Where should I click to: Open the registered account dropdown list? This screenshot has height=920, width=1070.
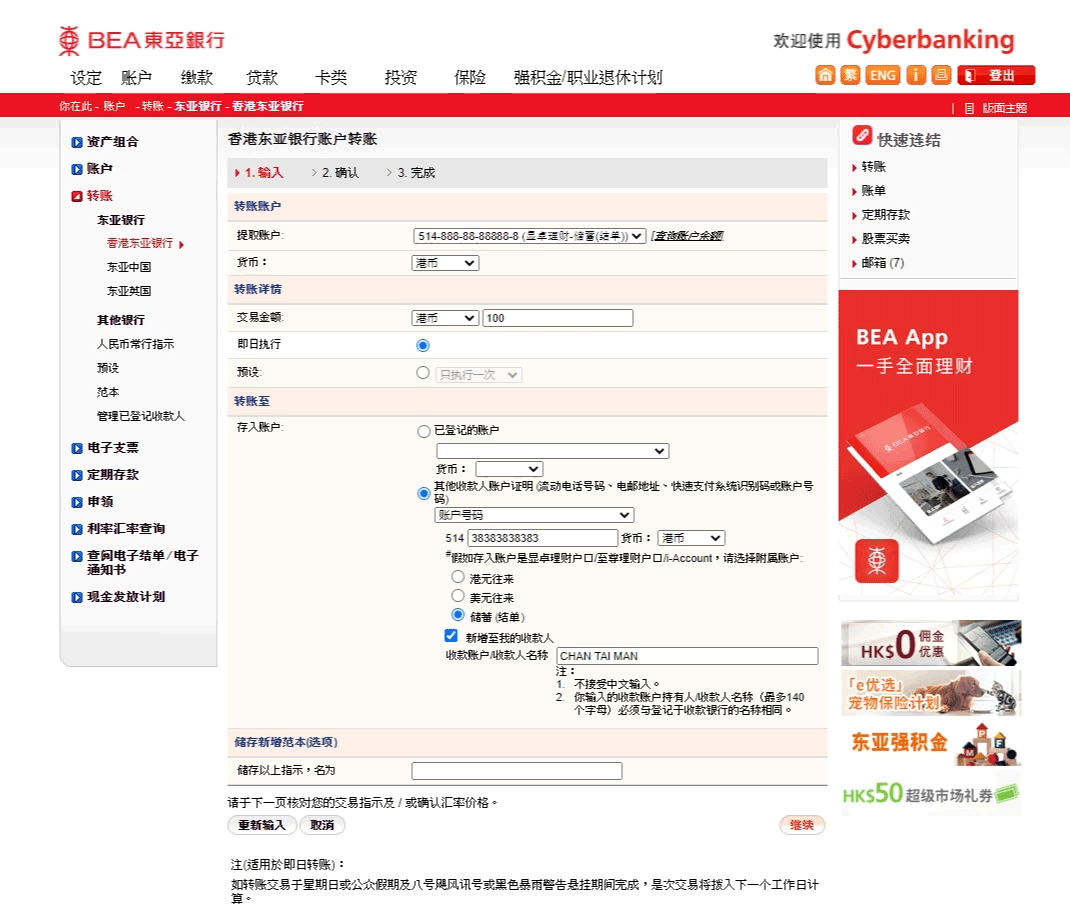tap(553, 451)
